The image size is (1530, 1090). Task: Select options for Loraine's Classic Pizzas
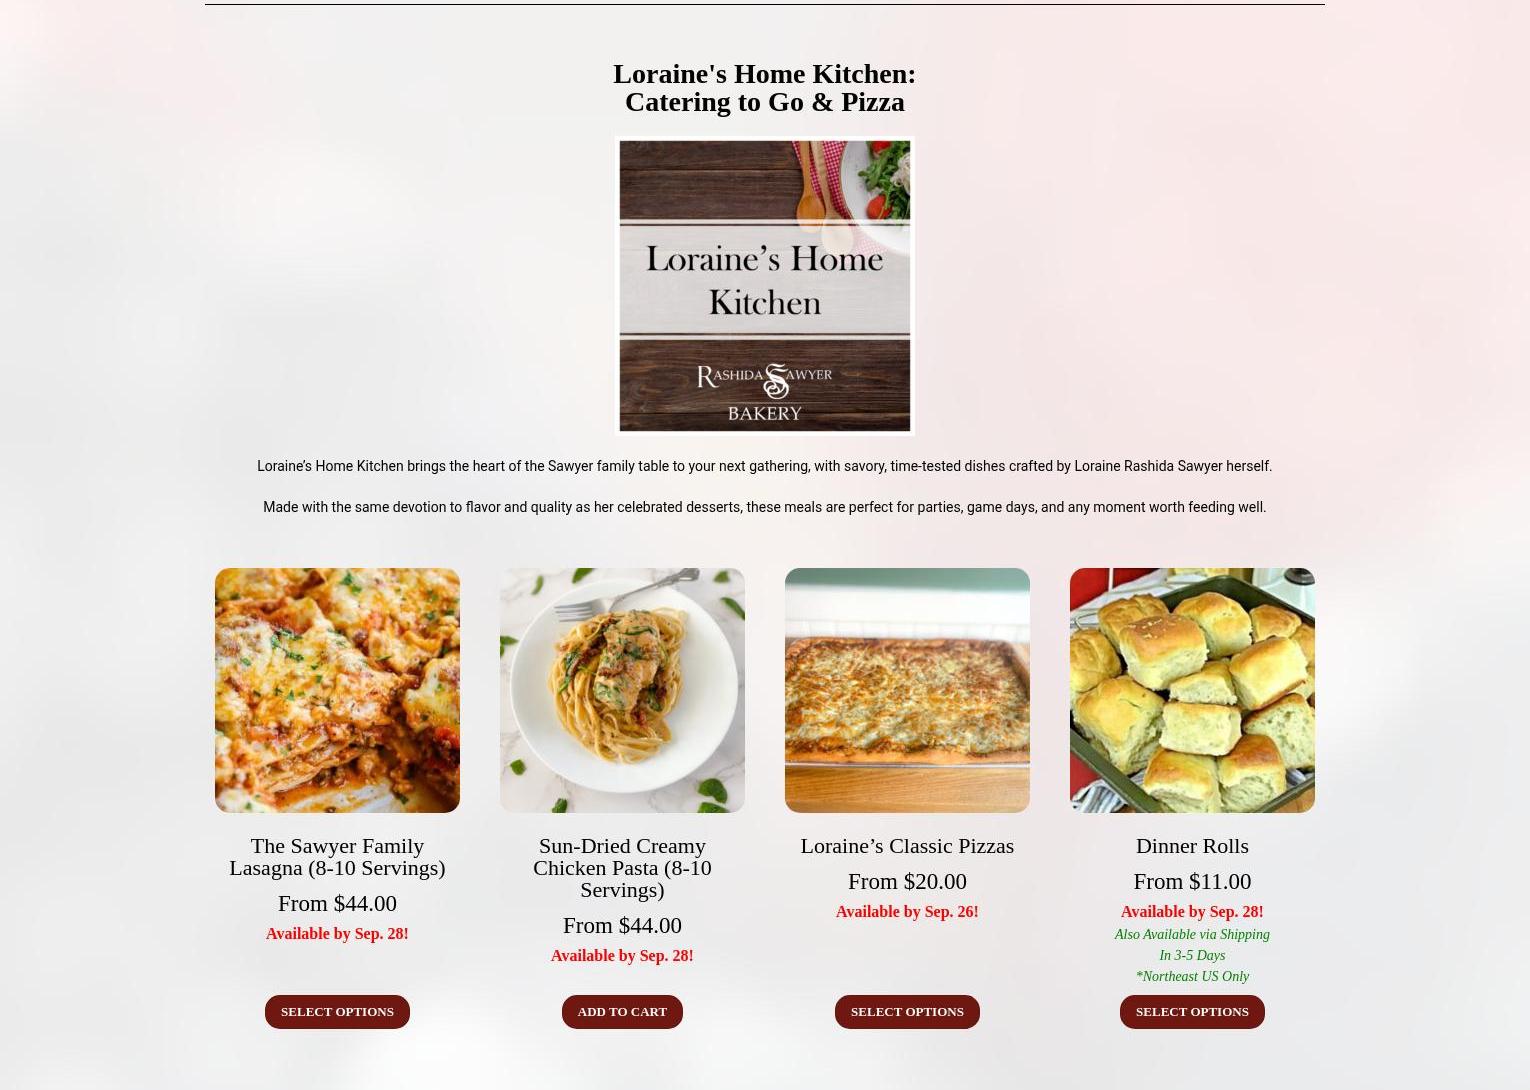tap(907, 1012)
